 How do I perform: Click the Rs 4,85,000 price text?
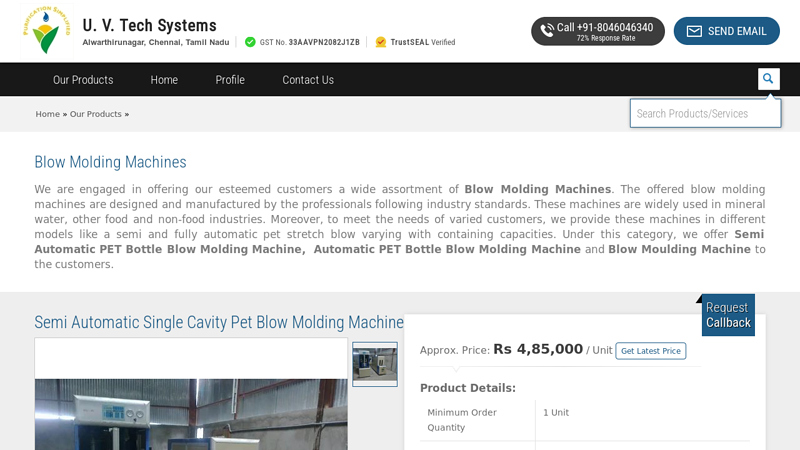538,349
